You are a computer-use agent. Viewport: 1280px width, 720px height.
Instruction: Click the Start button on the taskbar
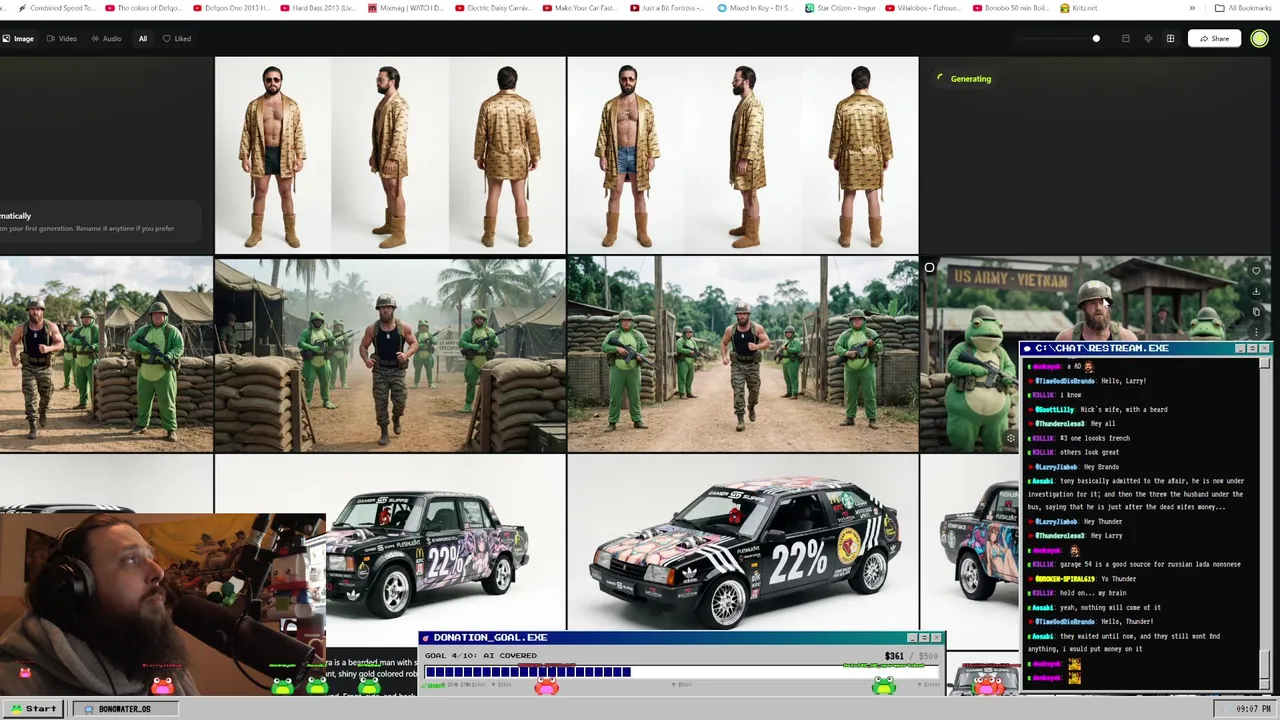pyautogui.click(x=34, y=708)
